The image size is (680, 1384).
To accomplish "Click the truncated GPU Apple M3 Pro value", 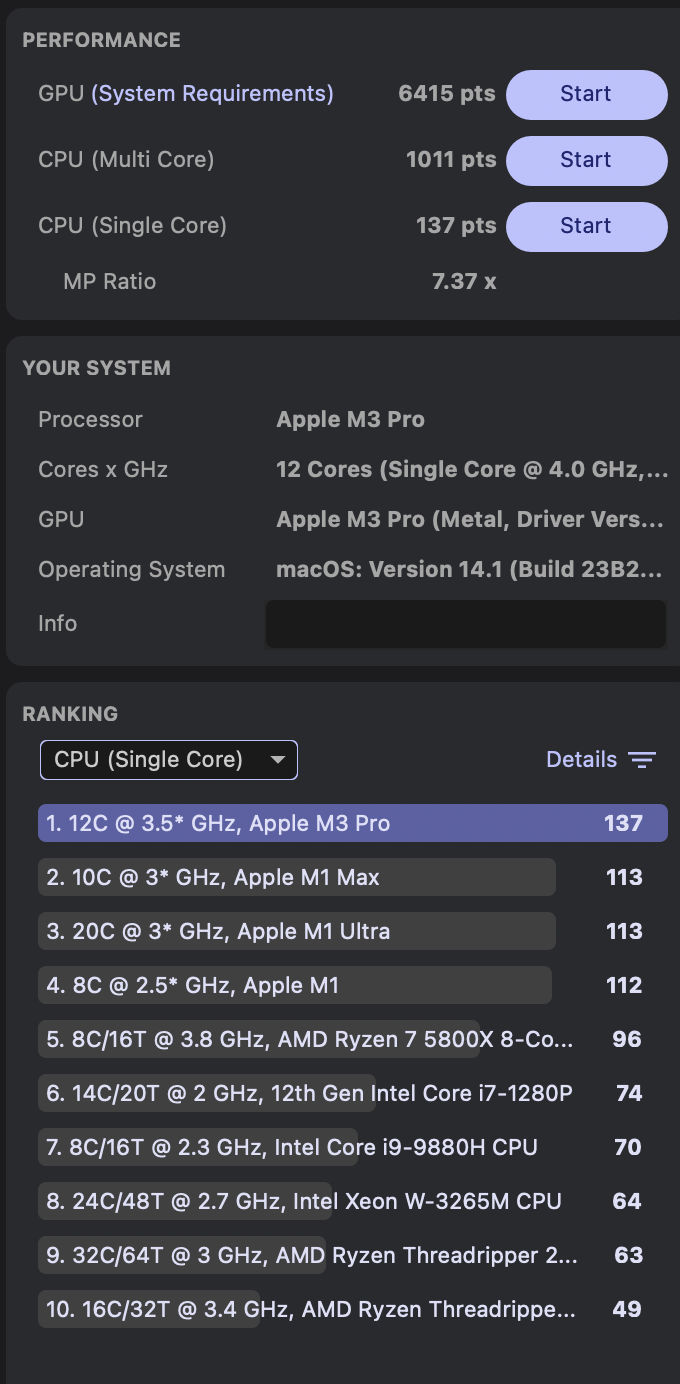I will [x=470, y=520].
